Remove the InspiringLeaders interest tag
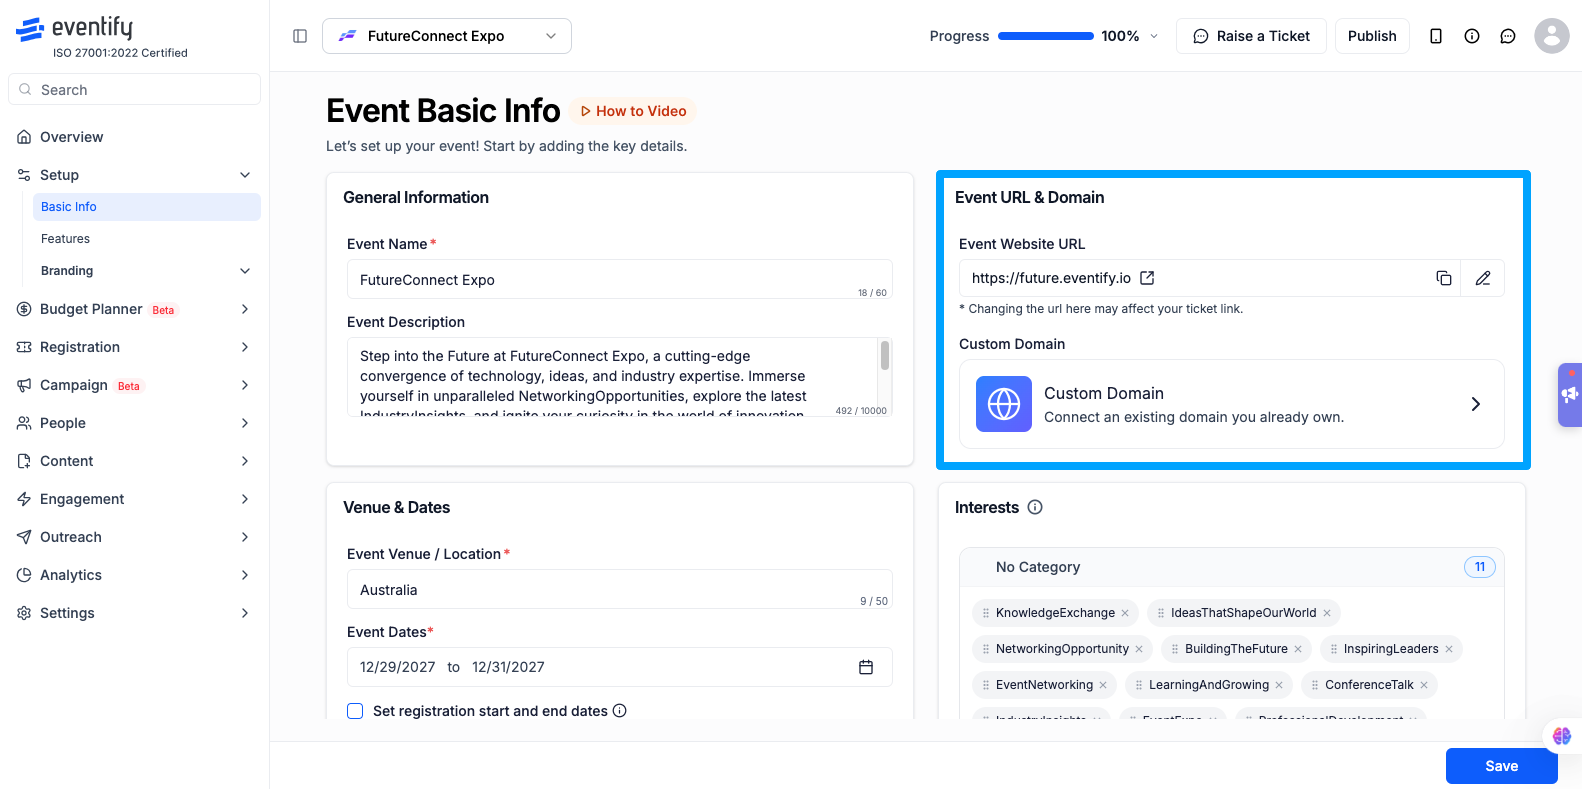The height and width of the screenshot is (789, 1582). coord(1449,649)
